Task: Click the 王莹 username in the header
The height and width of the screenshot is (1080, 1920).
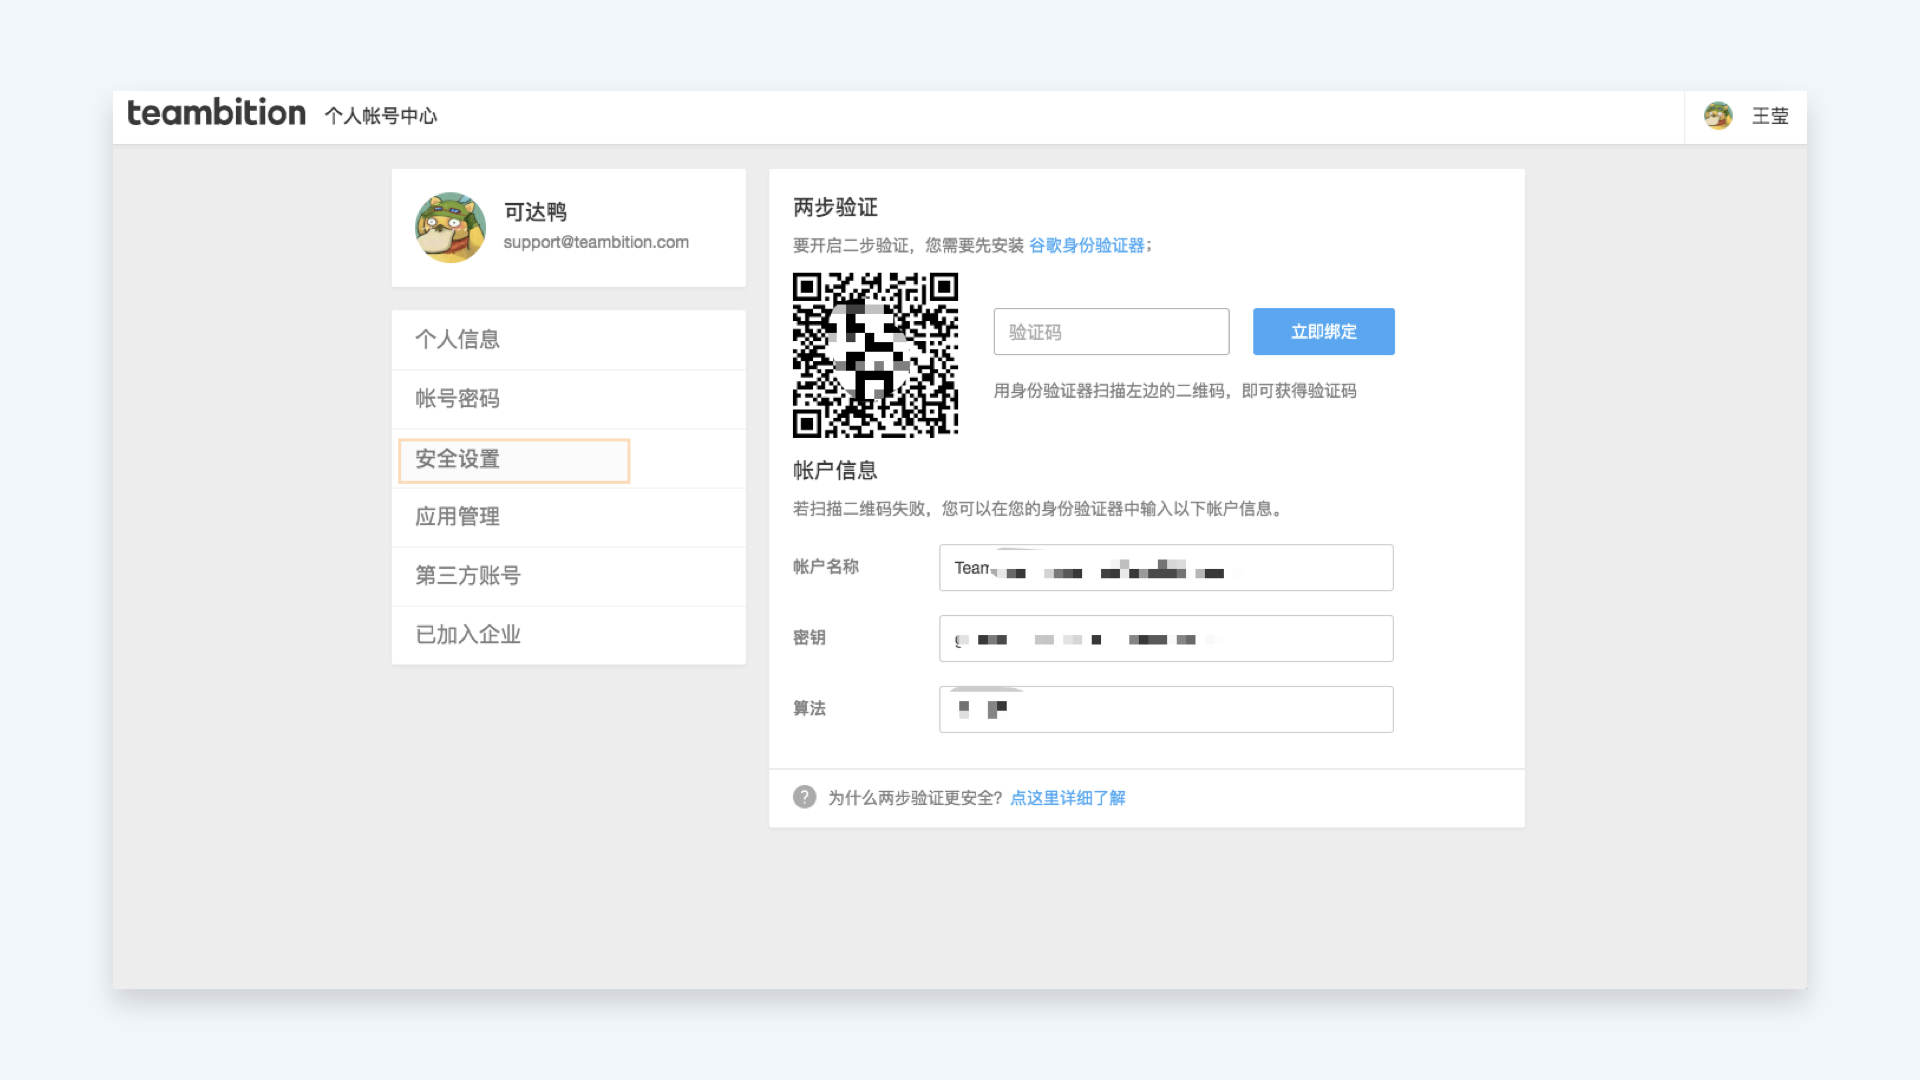Action: (1770, 116)
